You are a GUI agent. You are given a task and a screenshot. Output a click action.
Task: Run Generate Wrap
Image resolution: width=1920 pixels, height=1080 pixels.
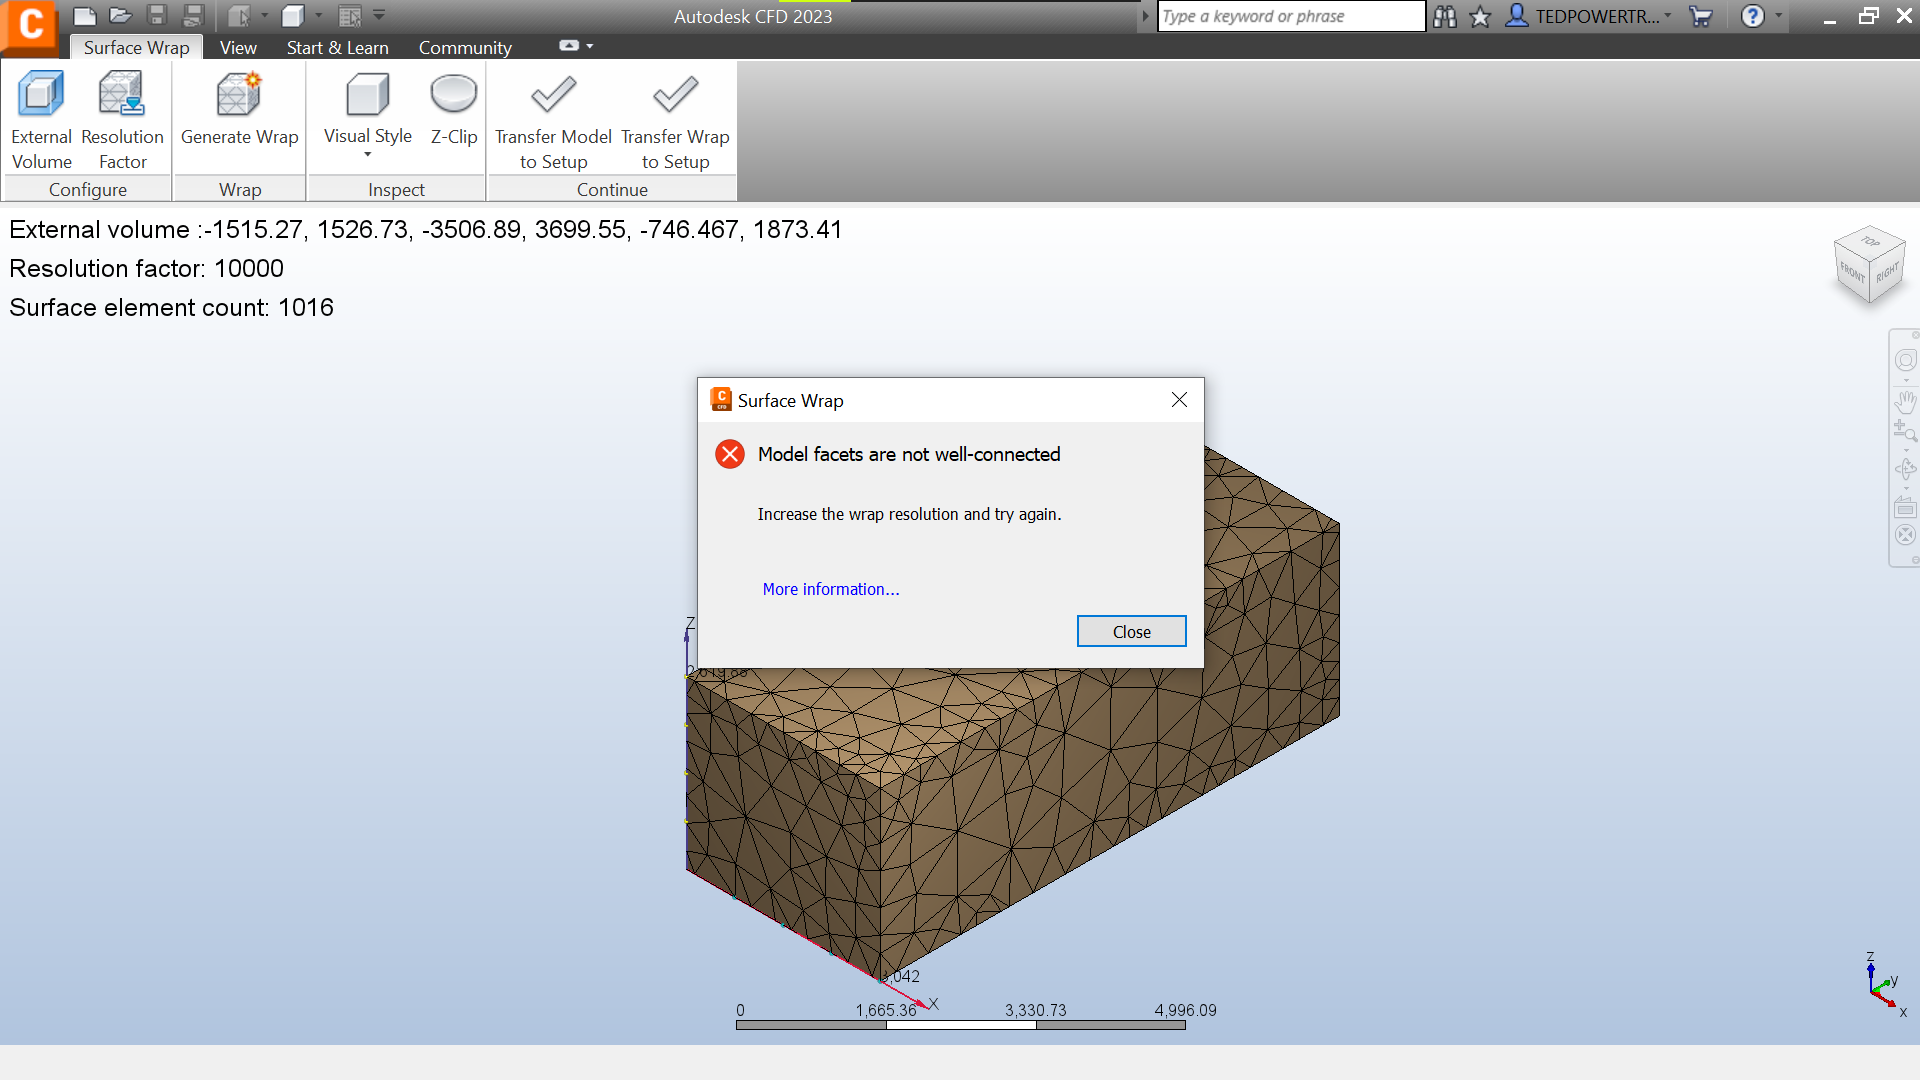pyautogui.click(x=239, y=110)
